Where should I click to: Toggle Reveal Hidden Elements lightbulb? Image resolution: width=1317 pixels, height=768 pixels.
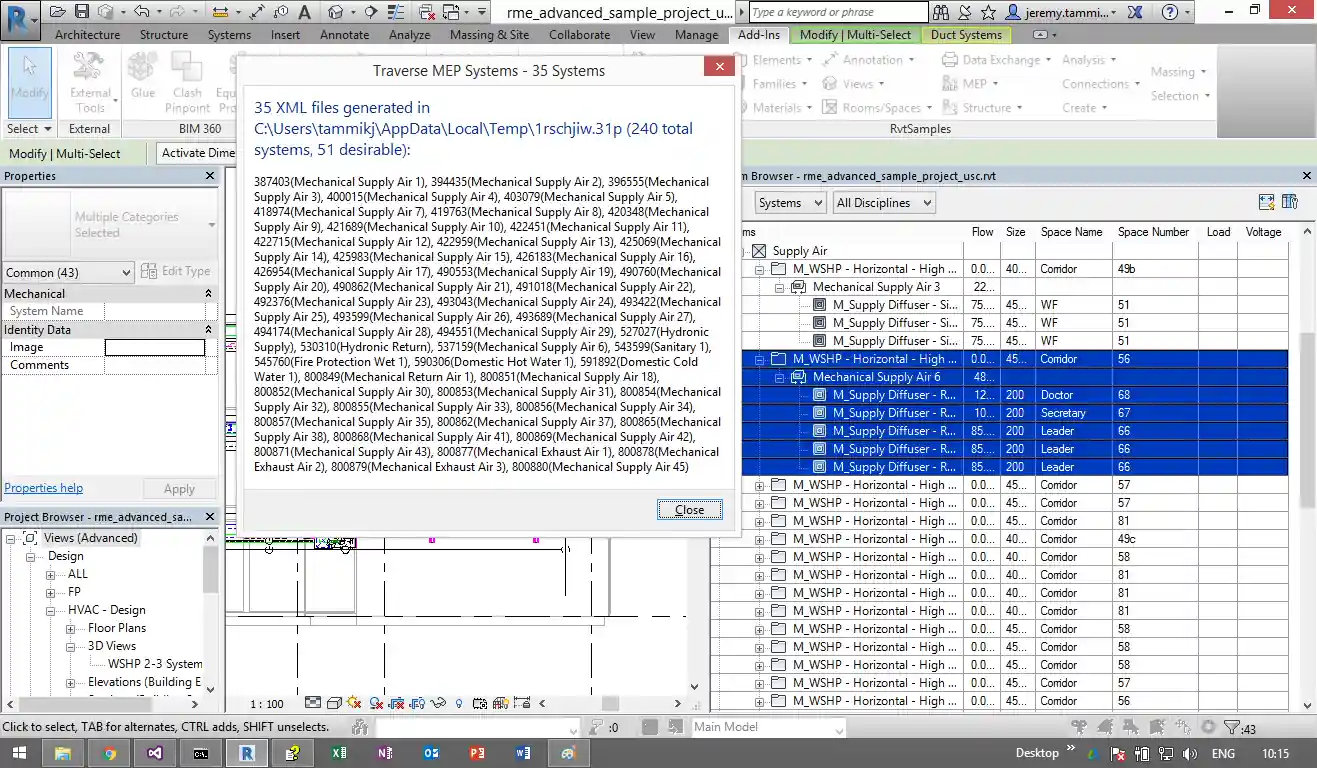point(460,703)
